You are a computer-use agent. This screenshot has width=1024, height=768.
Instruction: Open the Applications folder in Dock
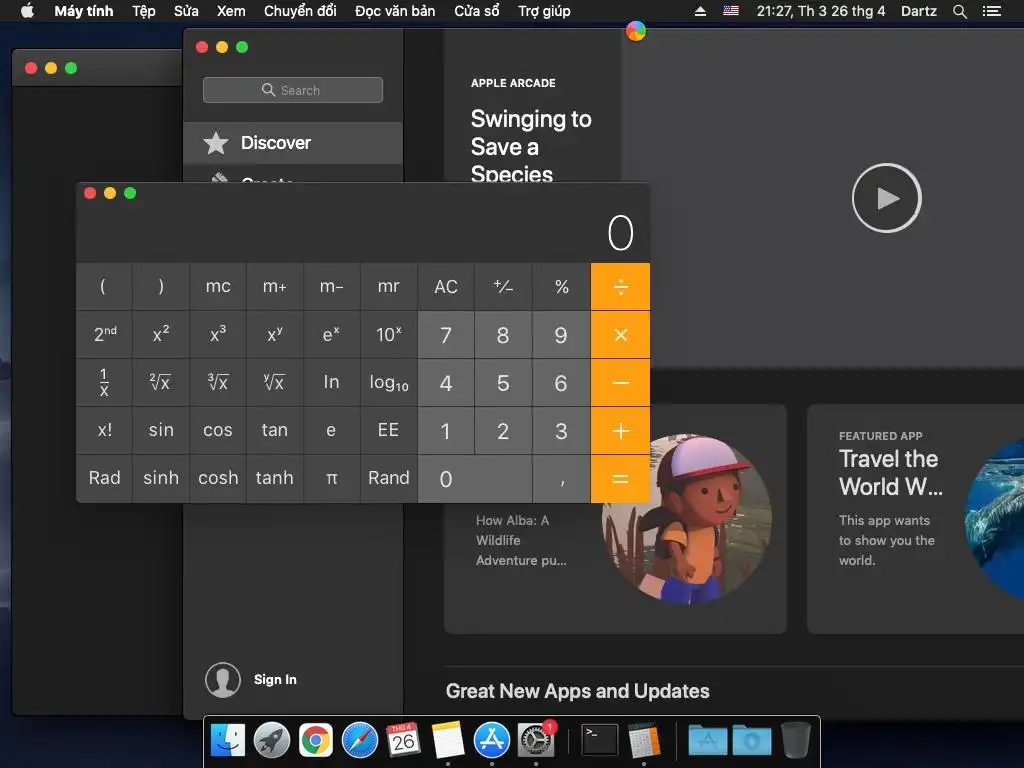(x=708, y=740)
